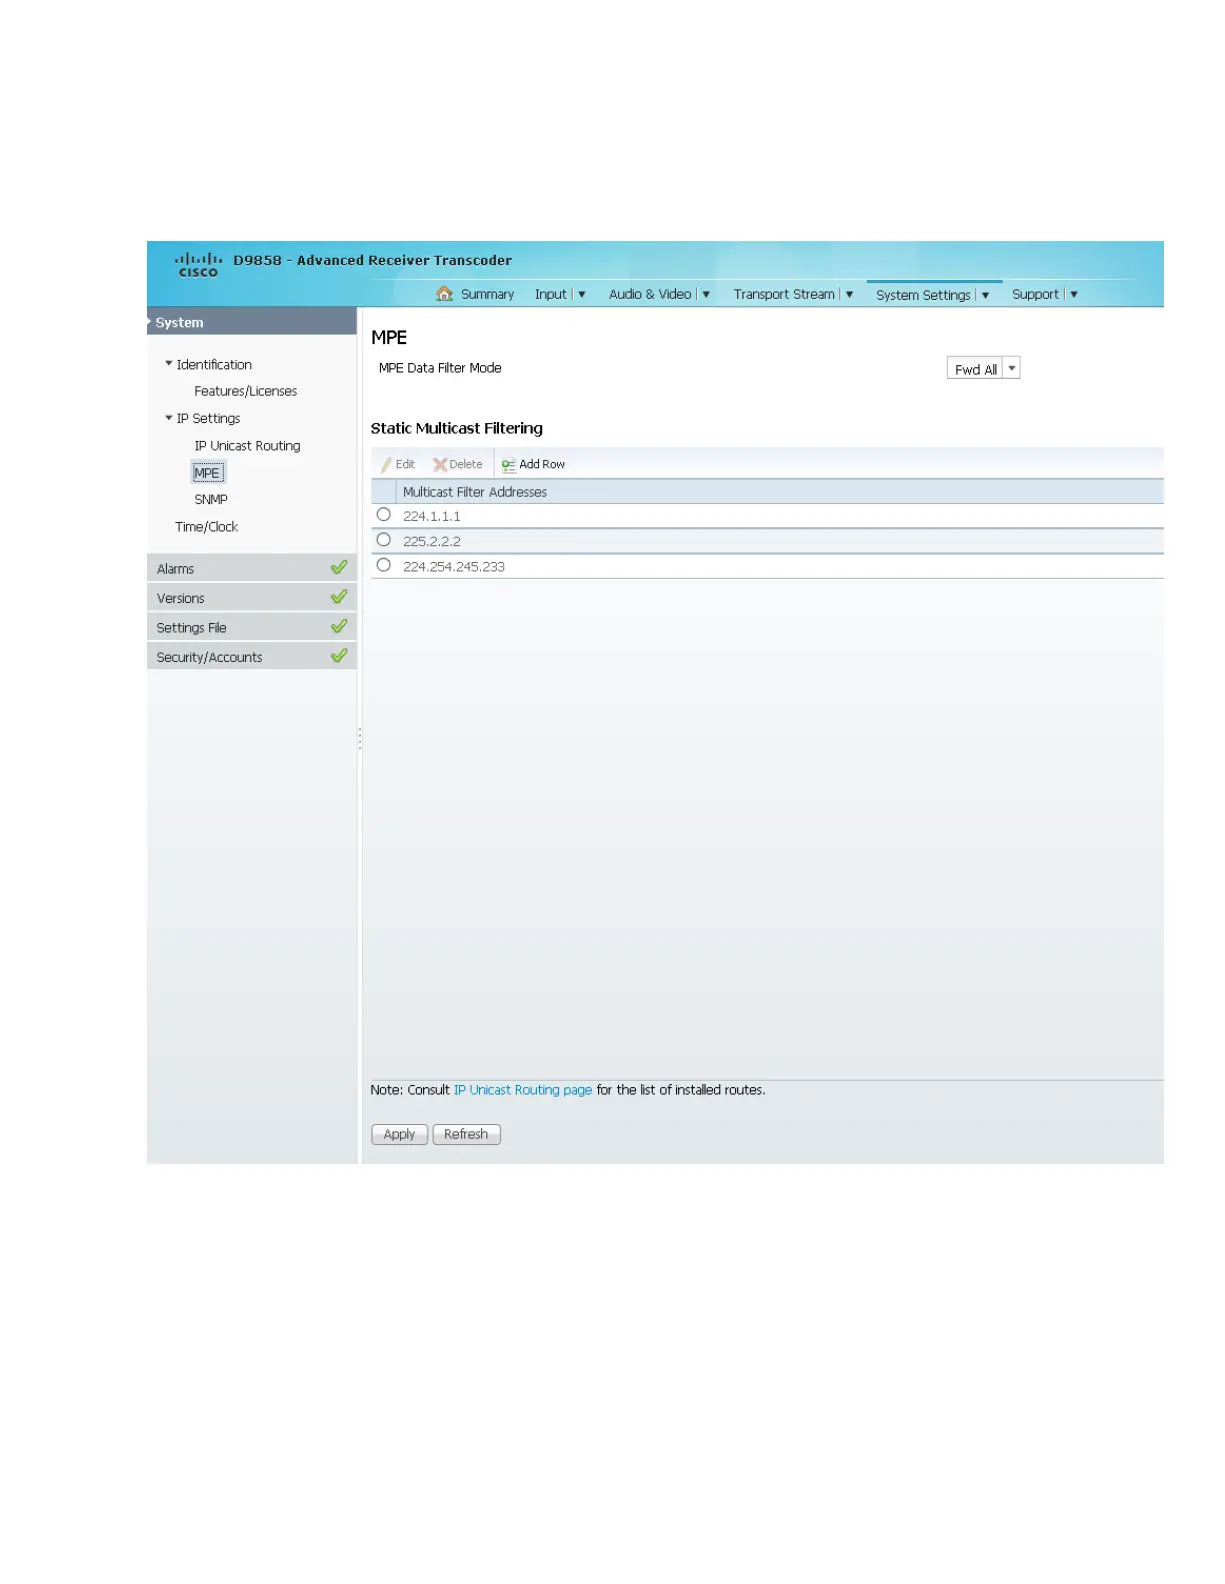Click the Refresh button
The image size is (1225, 1584).
pos(466,1134)
